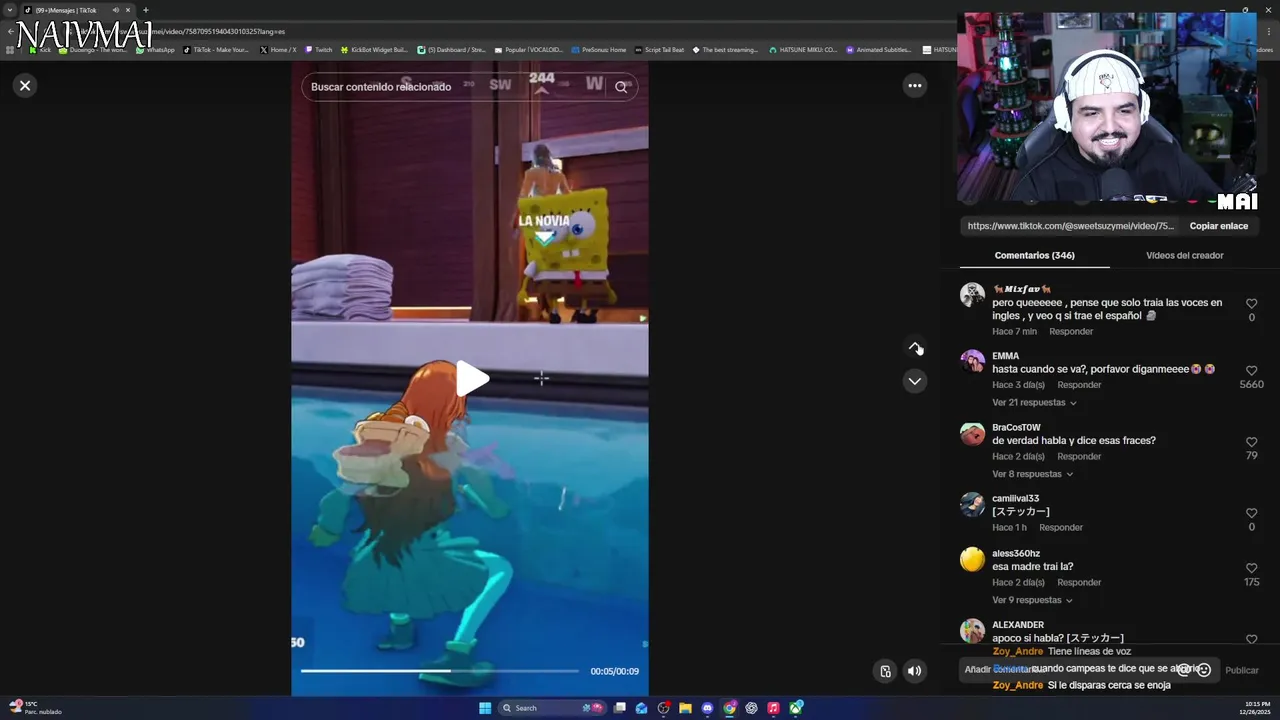Like BraCosT0W's comment heart
The height and width of the screenshot is (720, 1280).
pos(1251,442)
